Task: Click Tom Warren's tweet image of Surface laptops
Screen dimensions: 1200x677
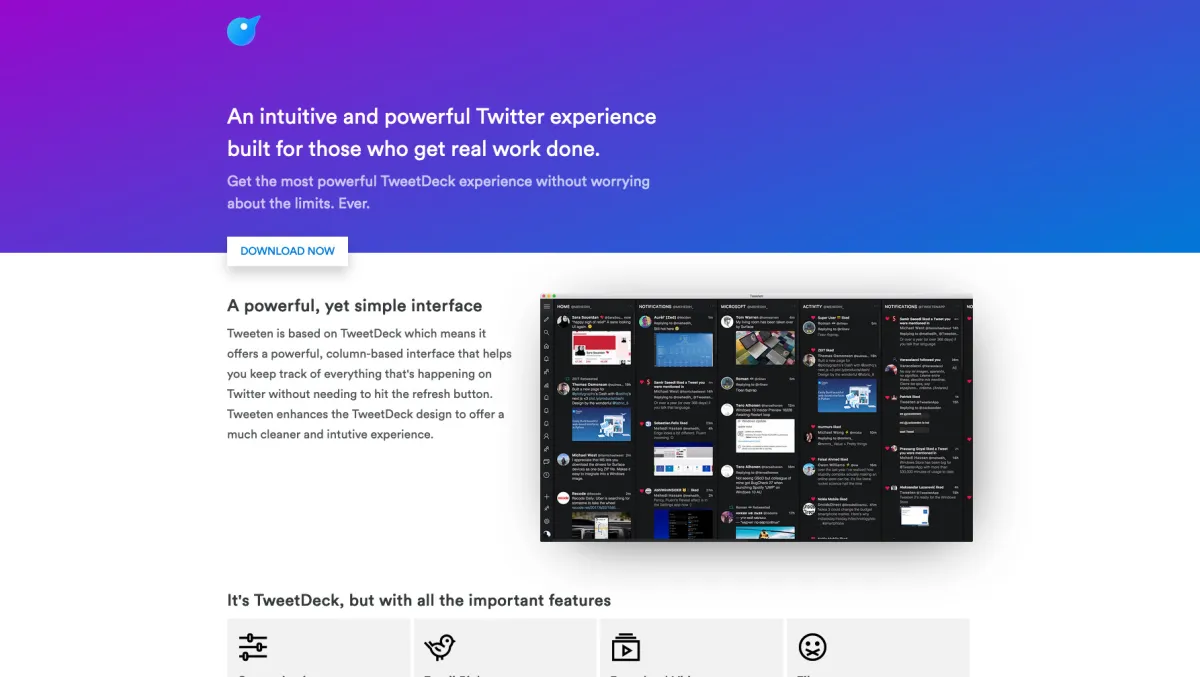Action: pos(765,347)
